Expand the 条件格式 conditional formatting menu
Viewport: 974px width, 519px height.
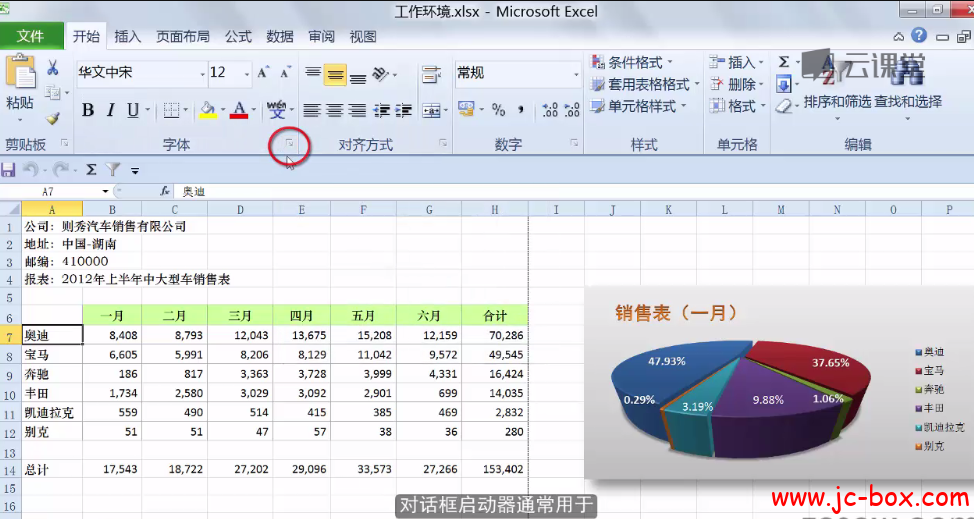coord(632,62)
